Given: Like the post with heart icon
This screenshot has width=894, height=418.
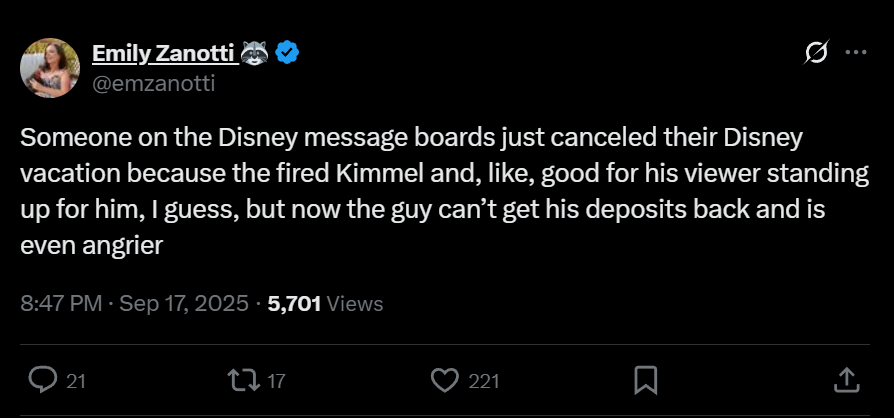Looking at the screenshot, I should pos(445,380).
